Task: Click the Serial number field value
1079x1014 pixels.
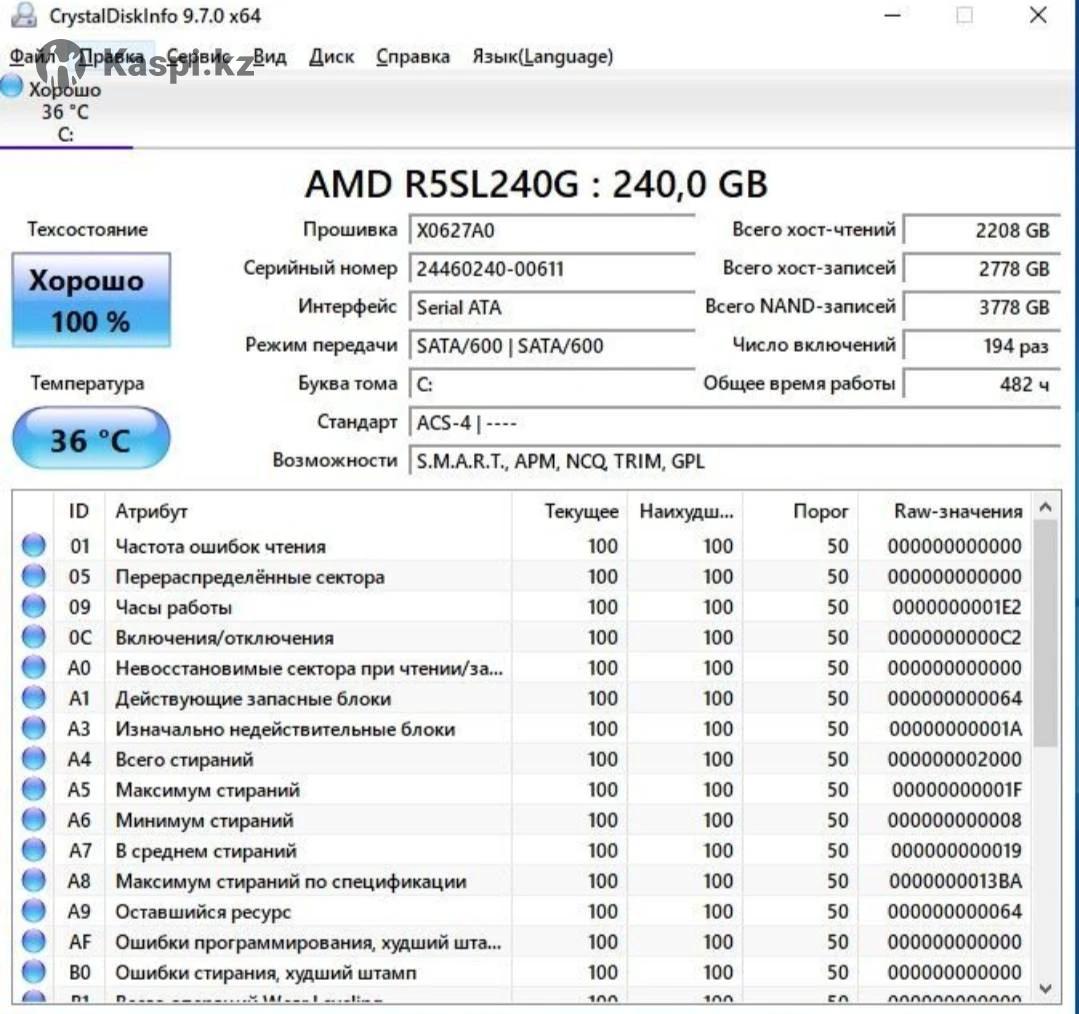Action: pyautogui.click(x=550, y=269)
